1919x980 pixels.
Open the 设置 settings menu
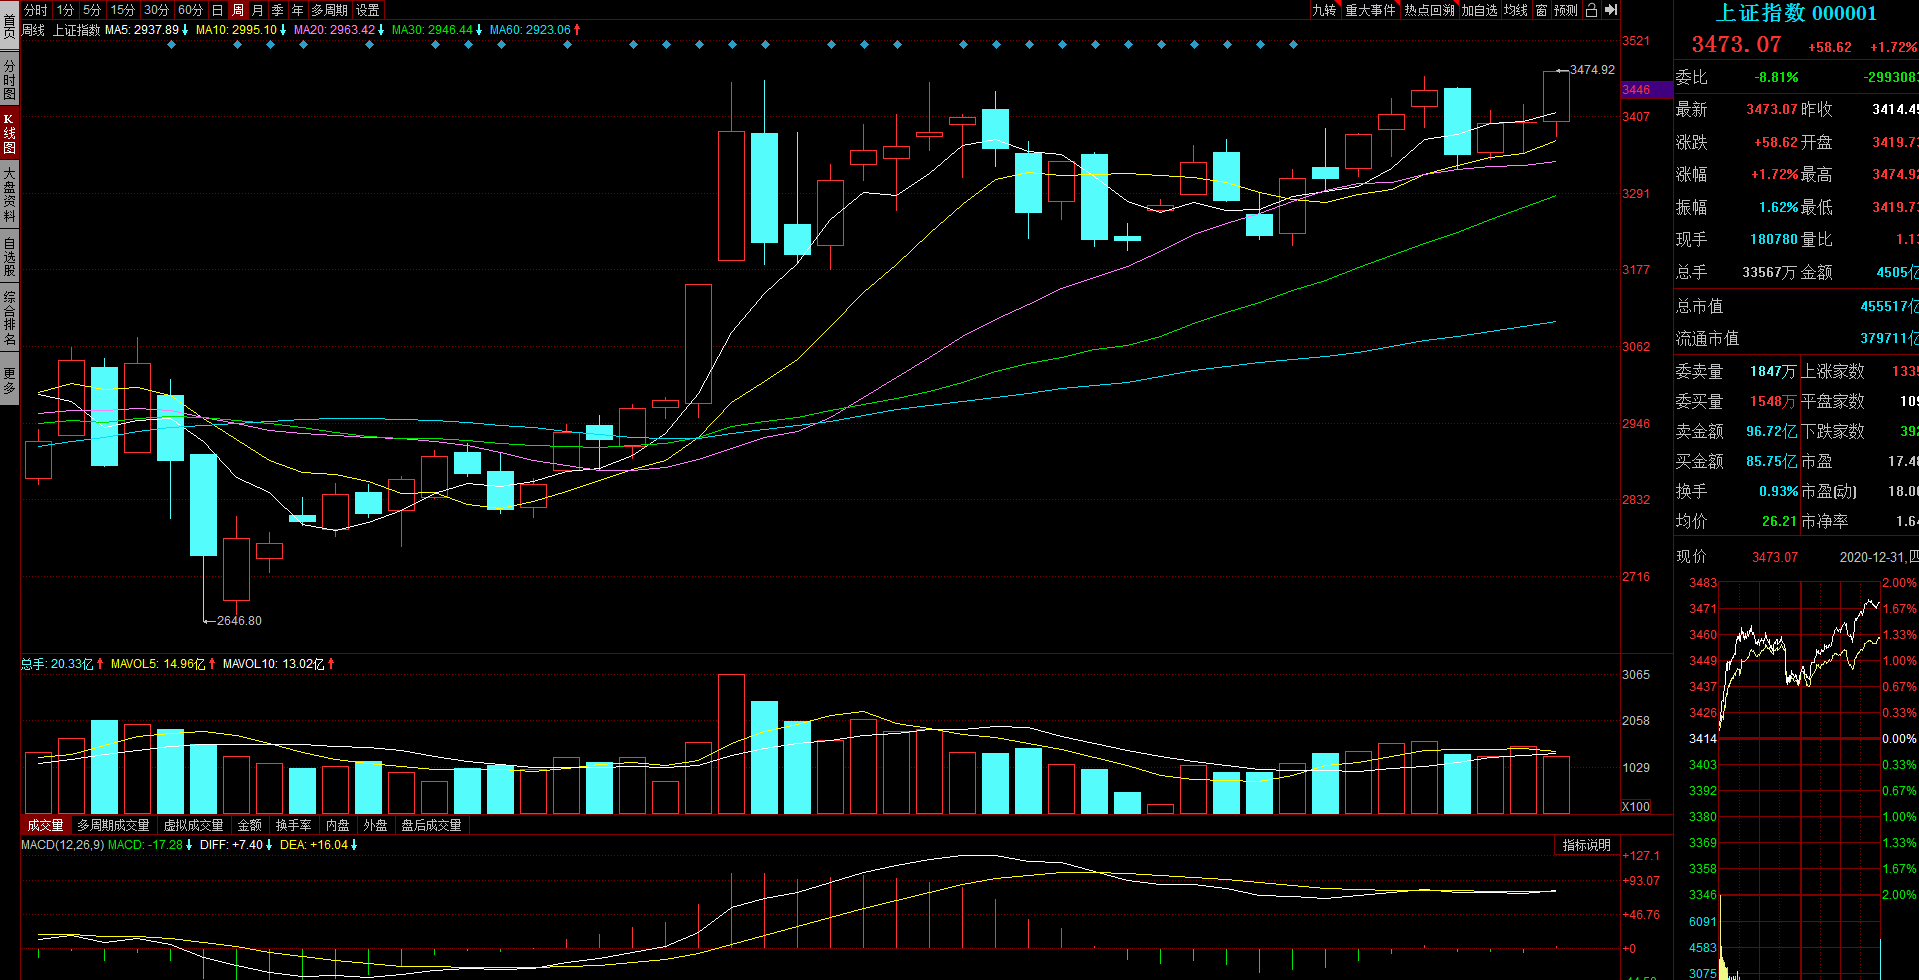point(368,10)
